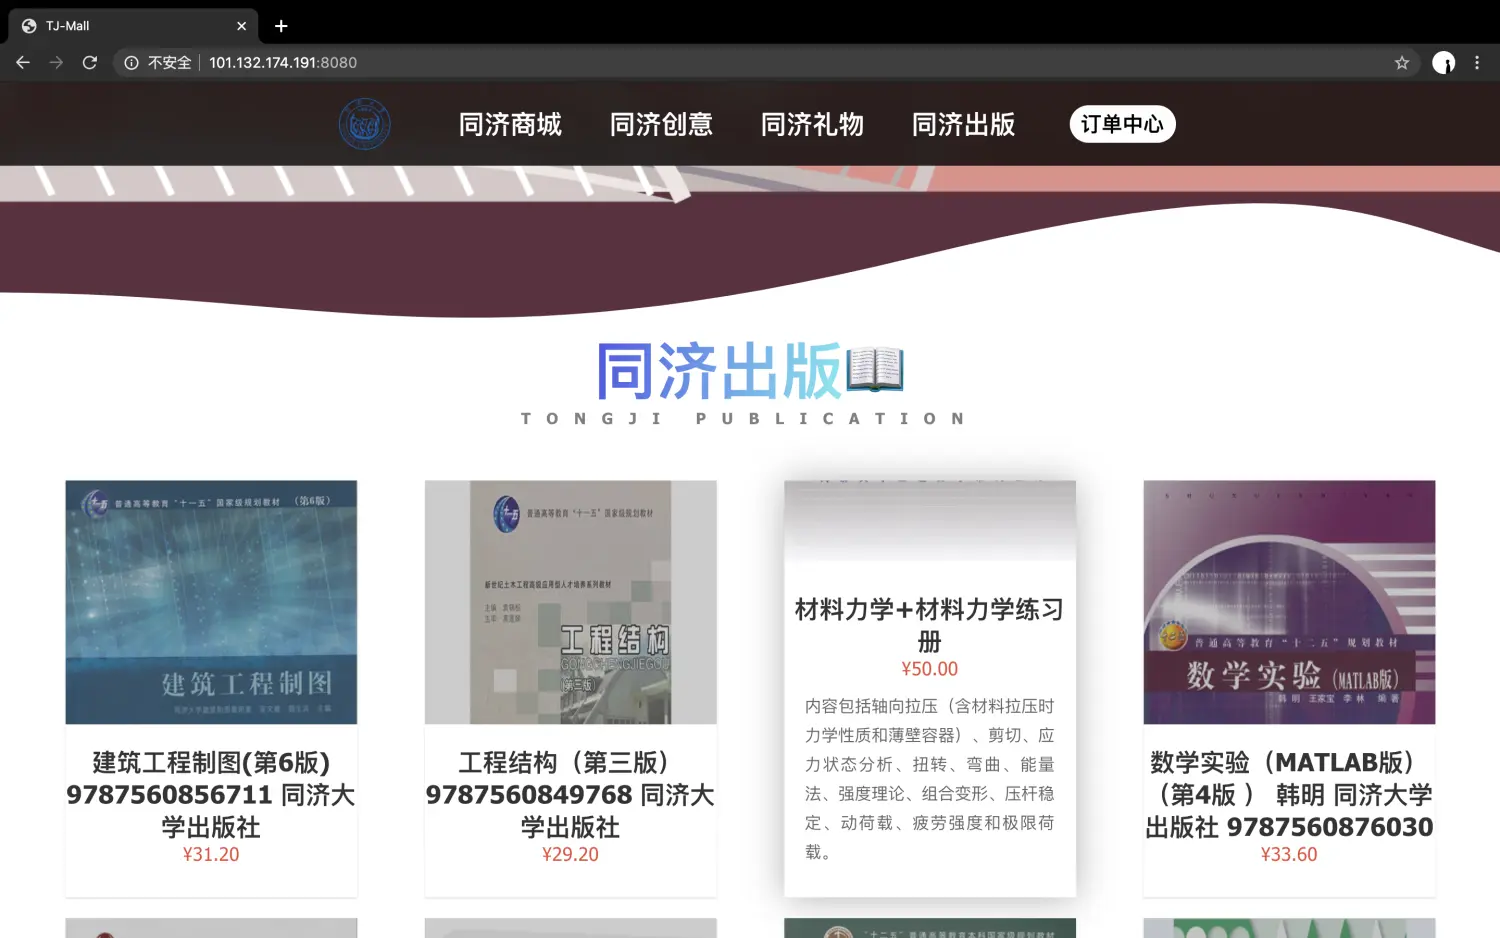Viewport: 1500px width, 938px height.
Task: Click the price ¥31.20
Action: point(211,855)
